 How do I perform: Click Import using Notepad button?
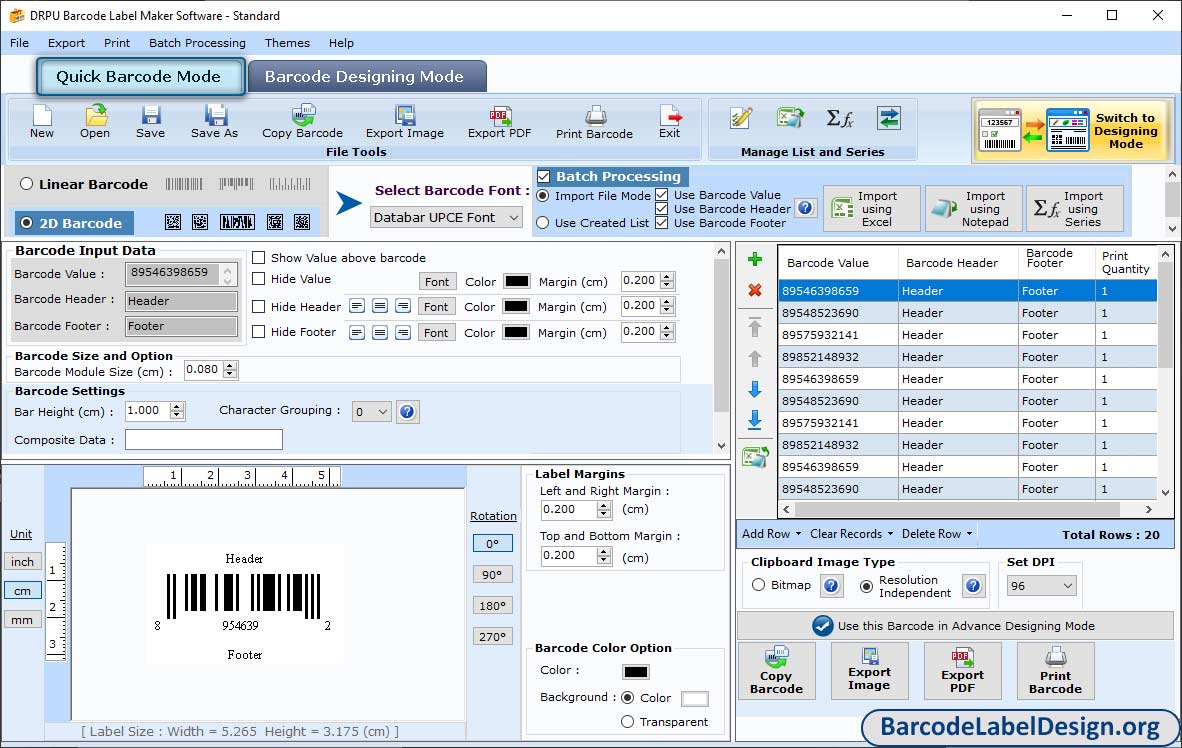point(974,208)
